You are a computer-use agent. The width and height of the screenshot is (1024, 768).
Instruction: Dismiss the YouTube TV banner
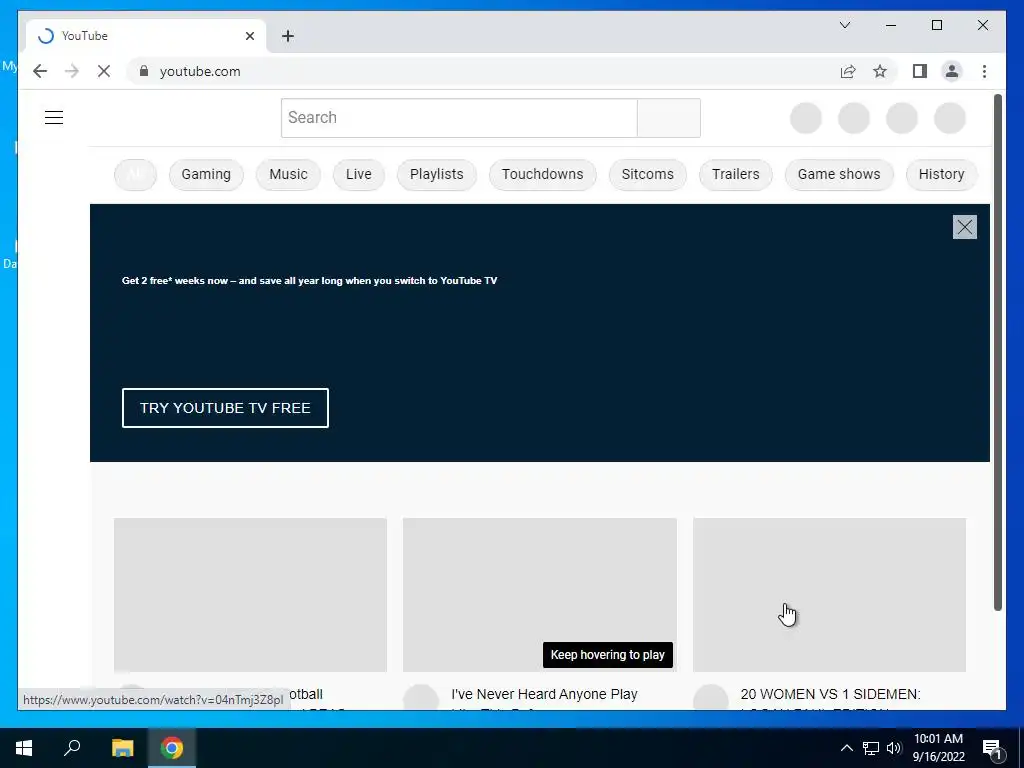click(x=965, y=227)
